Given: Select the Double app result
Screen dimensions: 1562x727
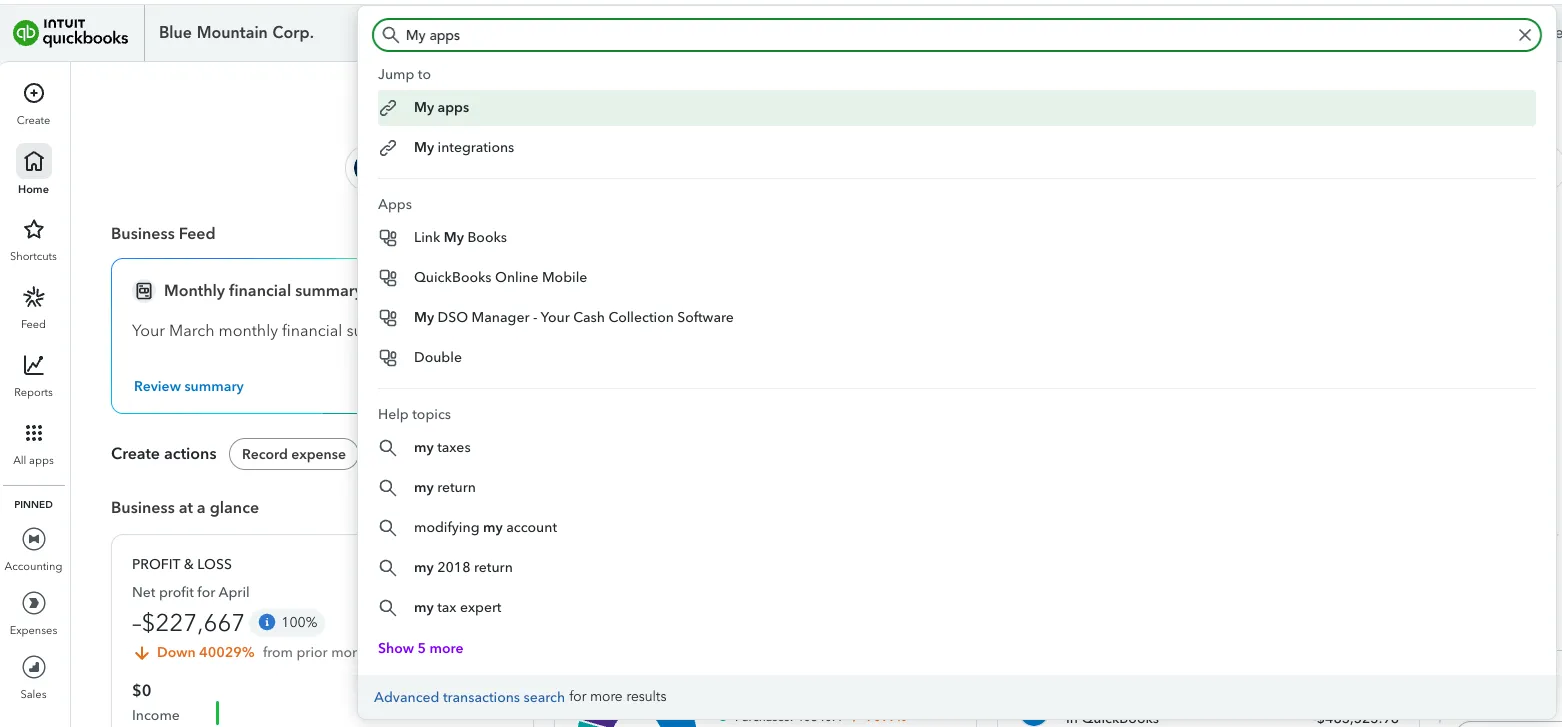Looking at the screenshot, I should coord(957,358).
